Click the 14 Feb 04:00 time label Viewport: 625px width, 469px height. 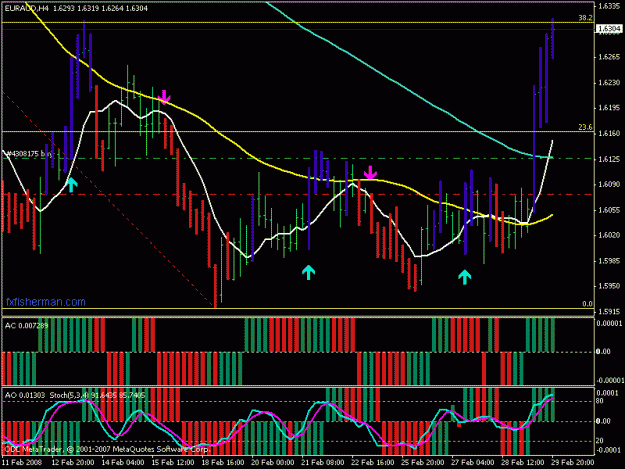[x=123, y=463]
